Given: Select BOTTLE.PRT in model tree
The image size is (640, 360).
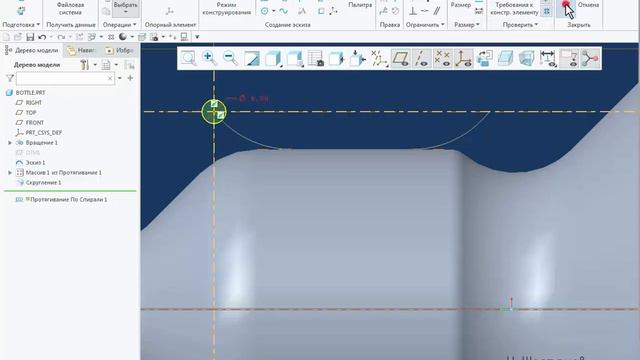Looking at the screenshot, I should click(x=31, y=93).
